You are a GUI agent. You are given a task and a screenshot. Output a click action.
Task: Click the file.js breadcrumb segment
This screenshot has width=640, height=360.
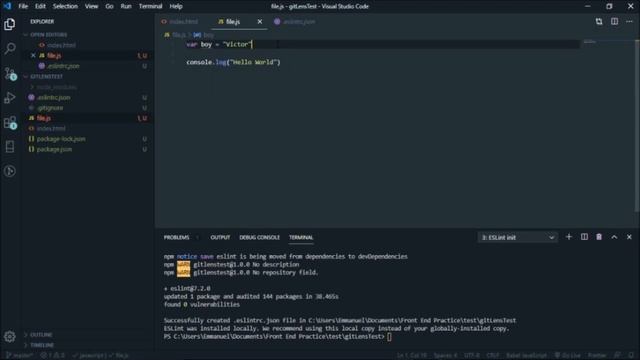(x=175, y=35)
